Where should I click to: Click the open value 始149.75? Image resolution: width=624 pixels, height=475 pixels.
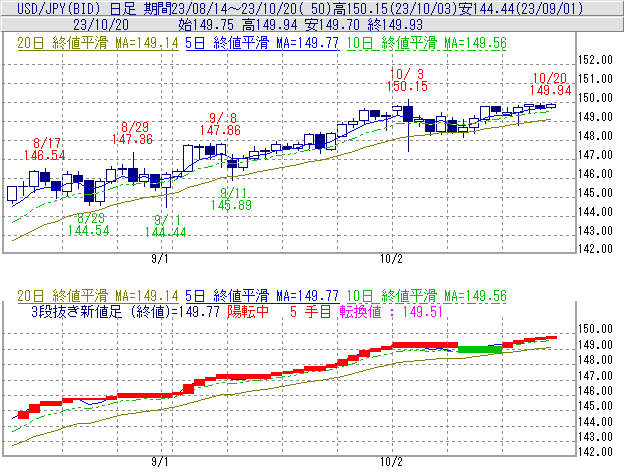tap(206, 25)
